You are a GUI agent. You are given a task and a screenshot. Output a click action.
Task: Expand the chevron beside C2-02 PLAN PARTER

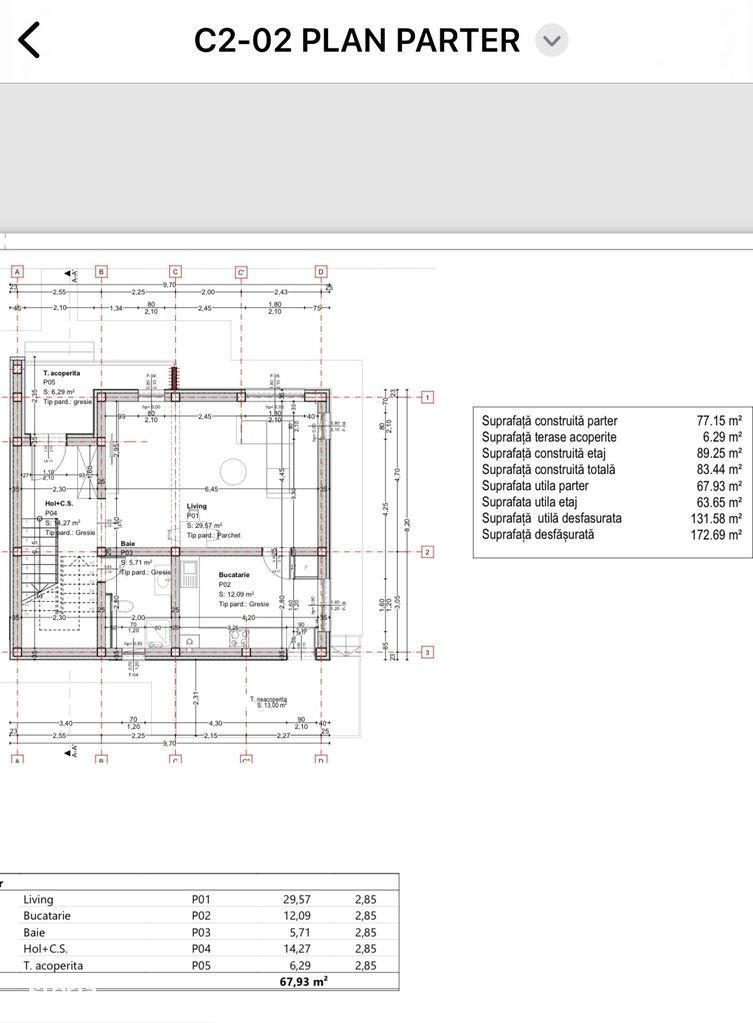551,41
